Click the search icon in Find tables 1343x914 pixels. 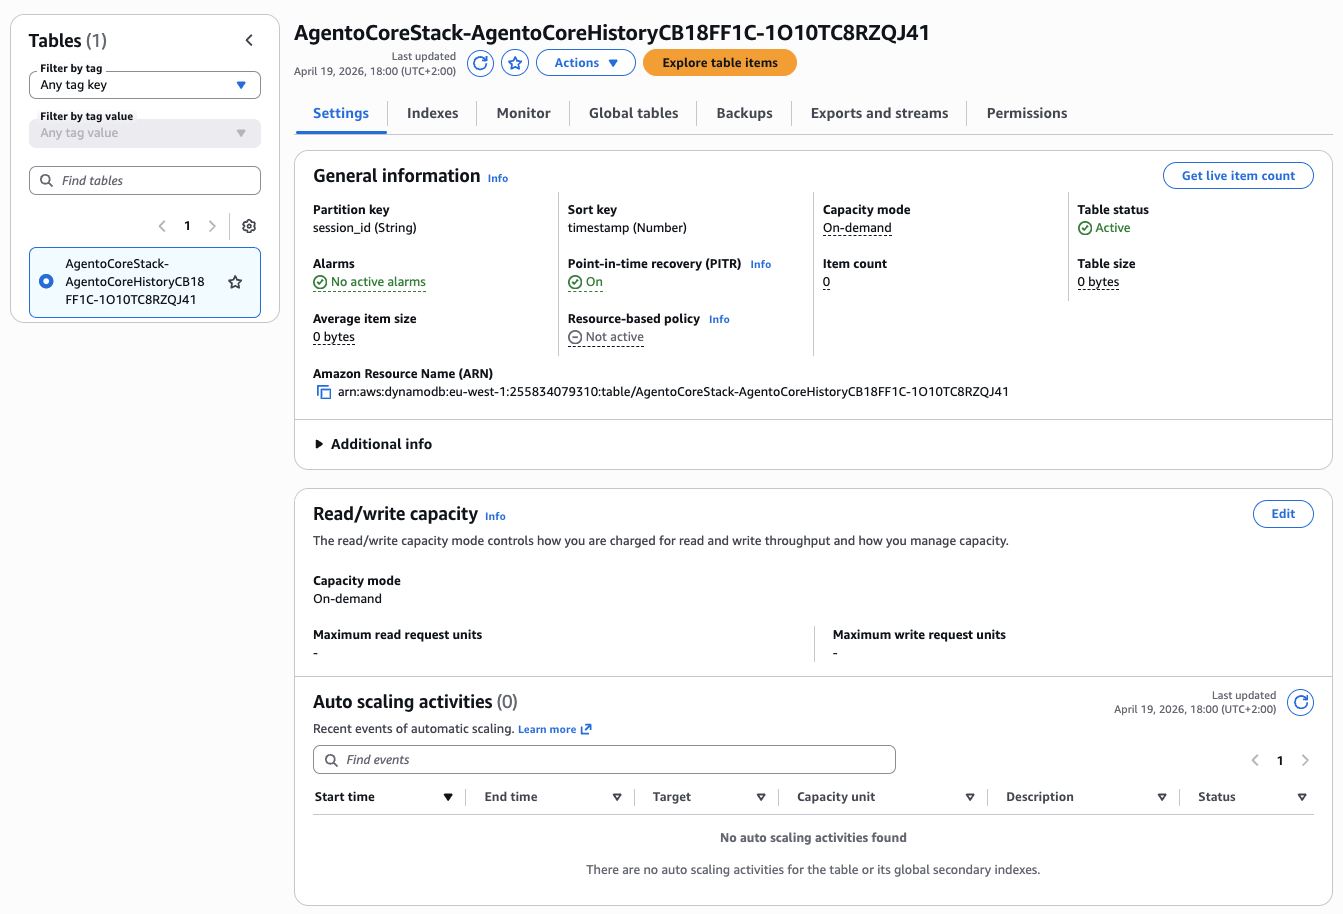point(46,181)
